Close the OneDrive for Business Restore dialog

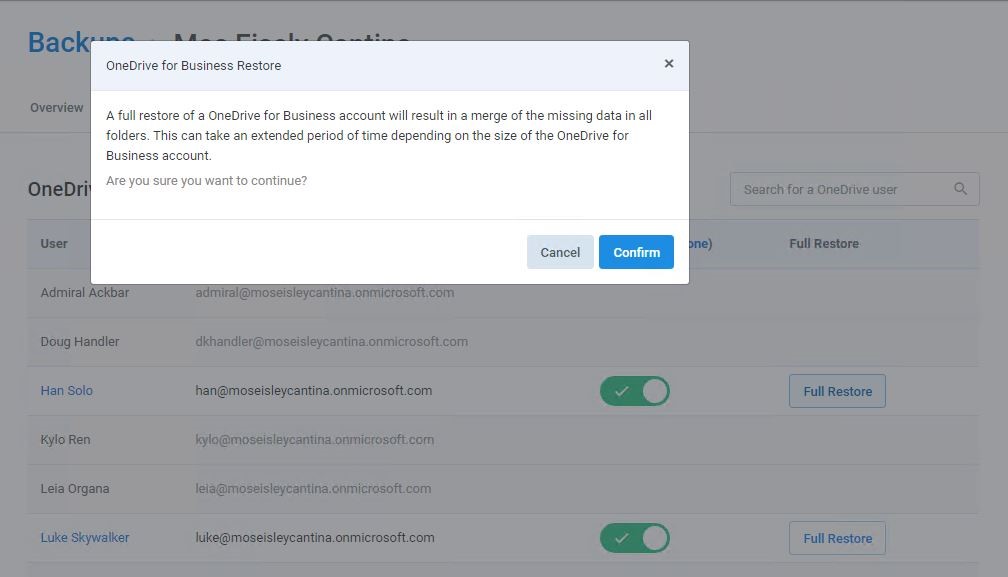click(669, 64)
